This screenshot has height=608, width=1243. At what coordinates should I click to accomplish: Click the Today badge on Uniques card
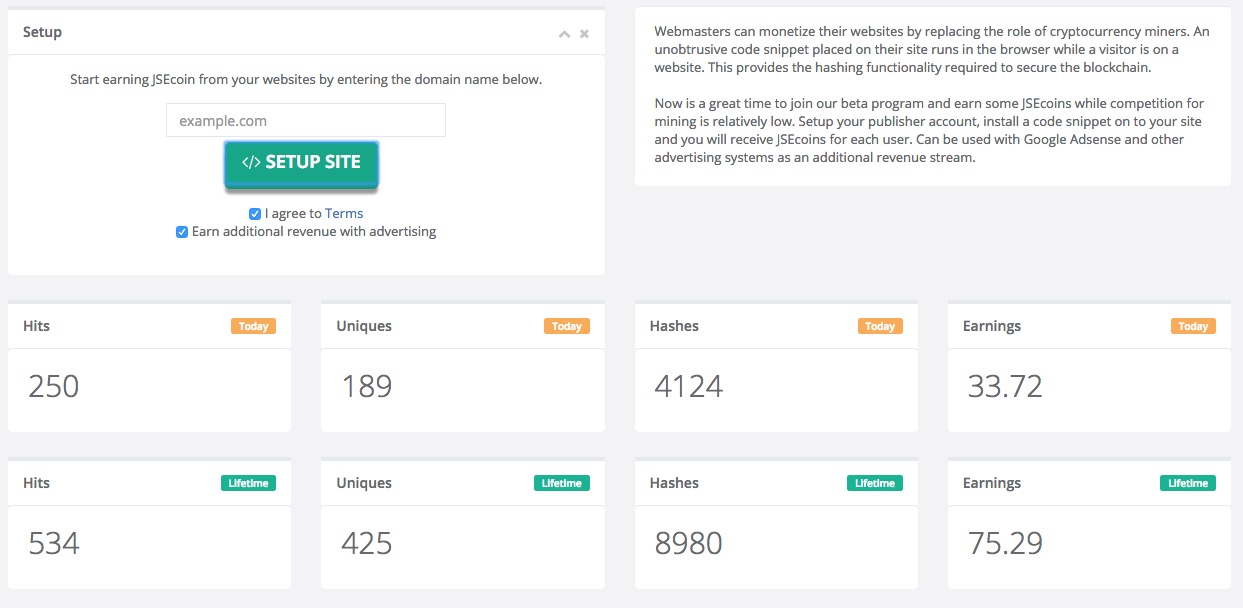pyautogui.click(x=567, y=326)
